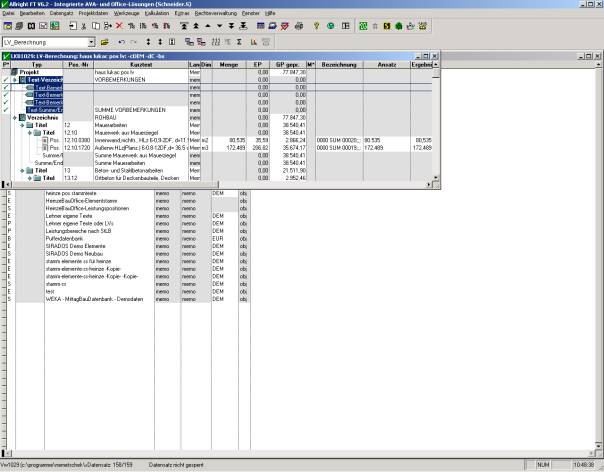The height and width of the screenshot is (472, 604).
Task: Click the Sigma sum icon
Action: (239, 42)
